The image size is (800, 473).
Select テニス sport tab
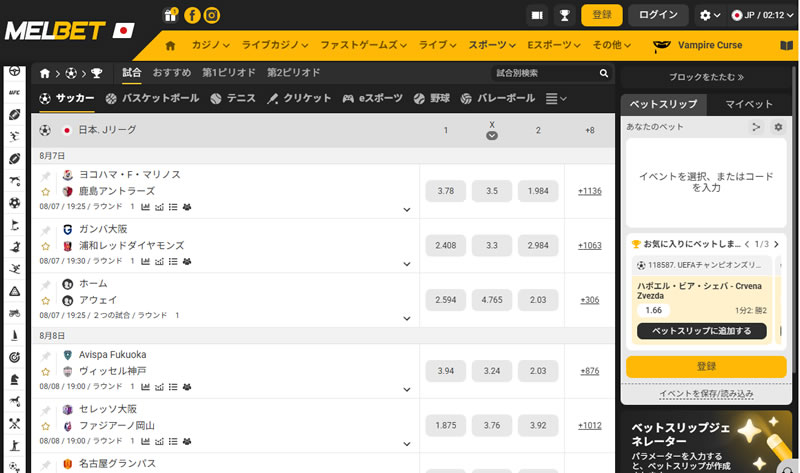point(233,98)
